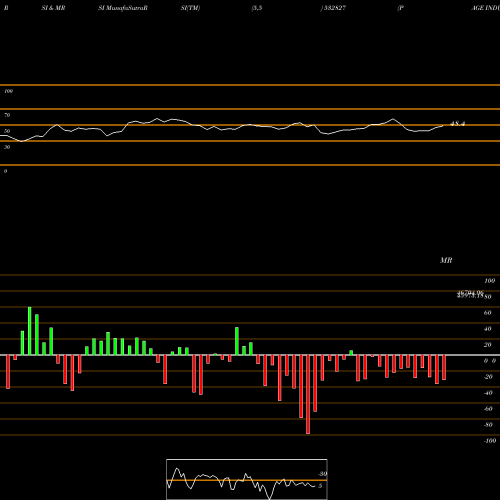Click the MR panel title label
Image resolution: width=500 pixels, height=500 pixels.
[446, 260]
